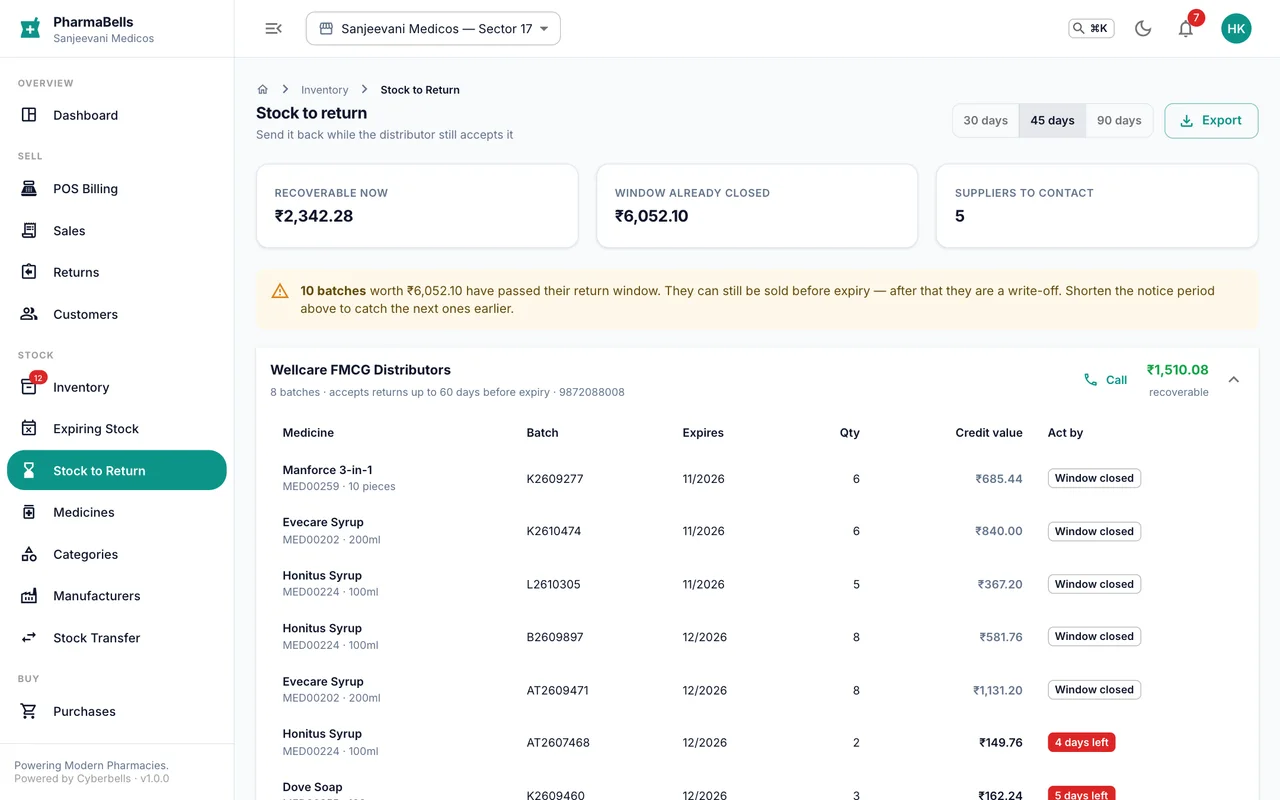
Task: Toggle dark mode with the moon icon
Action: click(x=1143, y=28)
